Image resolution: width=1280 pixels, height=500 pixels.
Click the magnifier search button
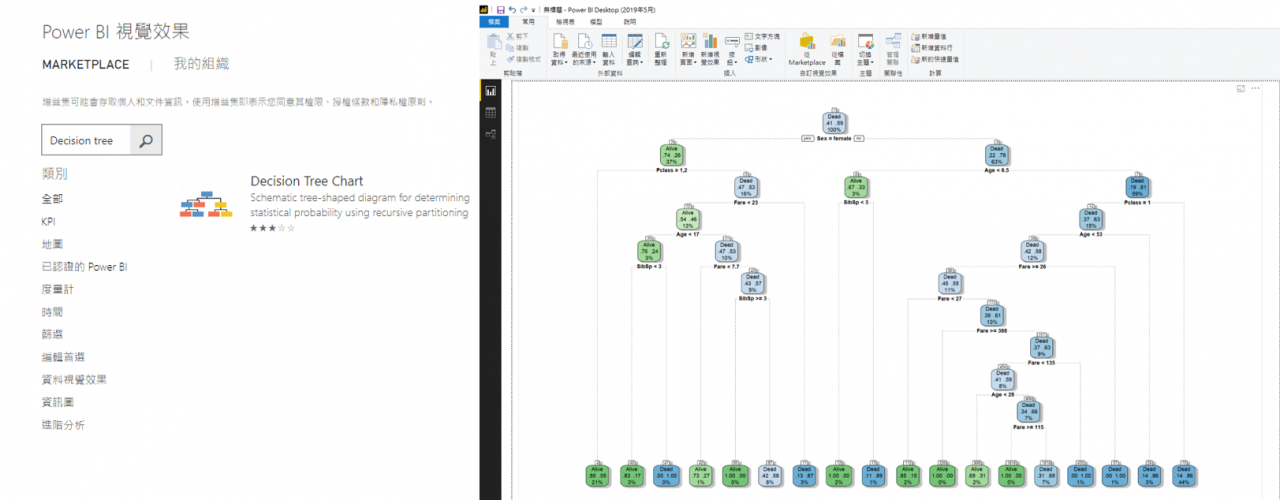tap(146, 141)
